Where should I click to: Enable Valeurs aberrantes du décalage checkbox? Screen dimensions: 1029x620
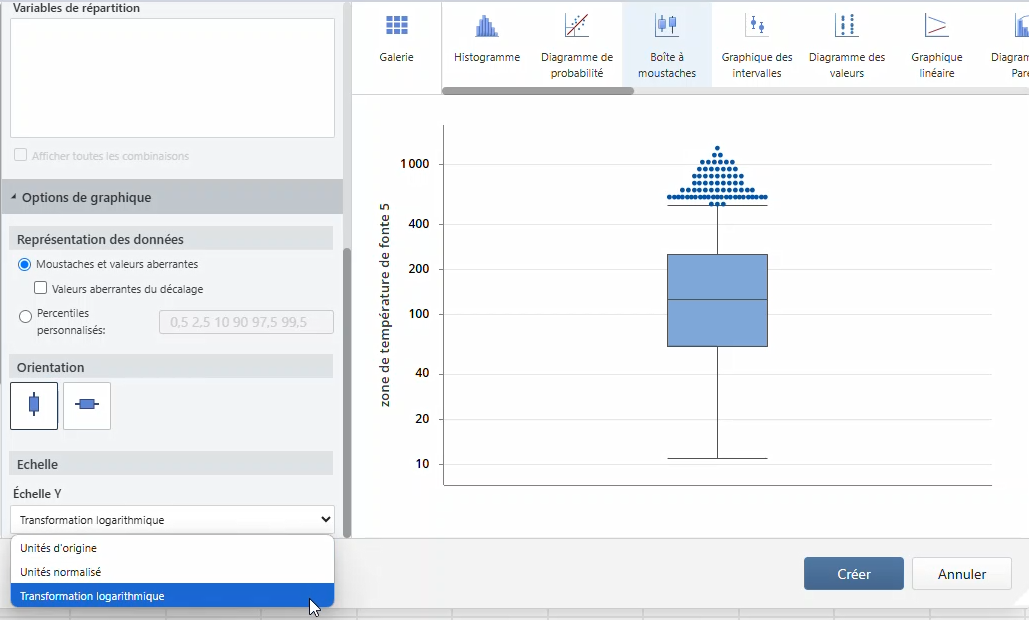pyautogui.click(x=41, y=289)
